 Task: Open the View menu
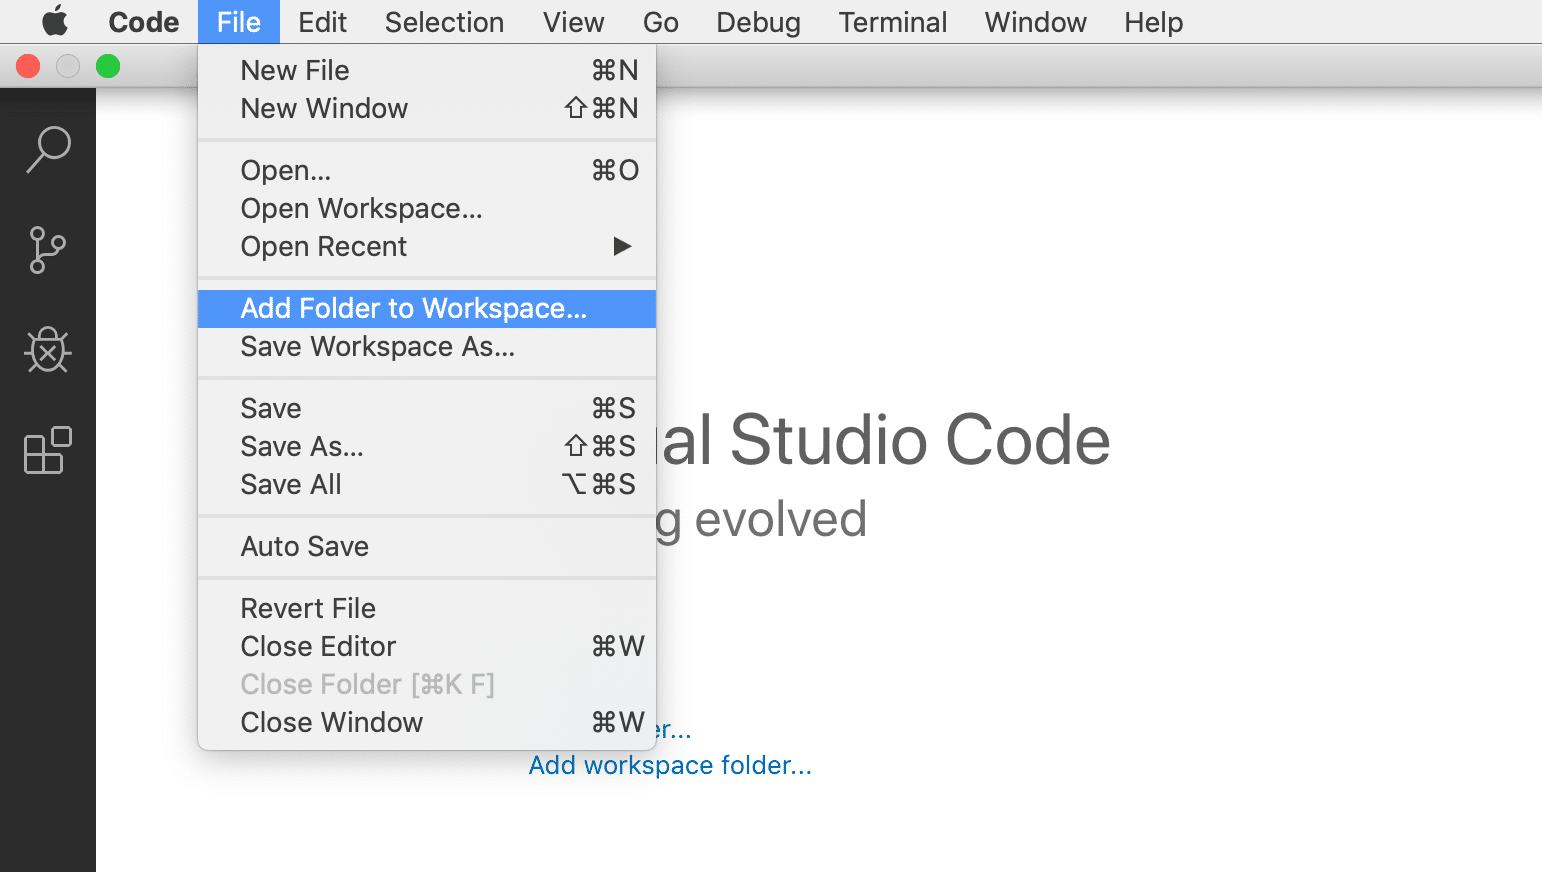(573, 22)
